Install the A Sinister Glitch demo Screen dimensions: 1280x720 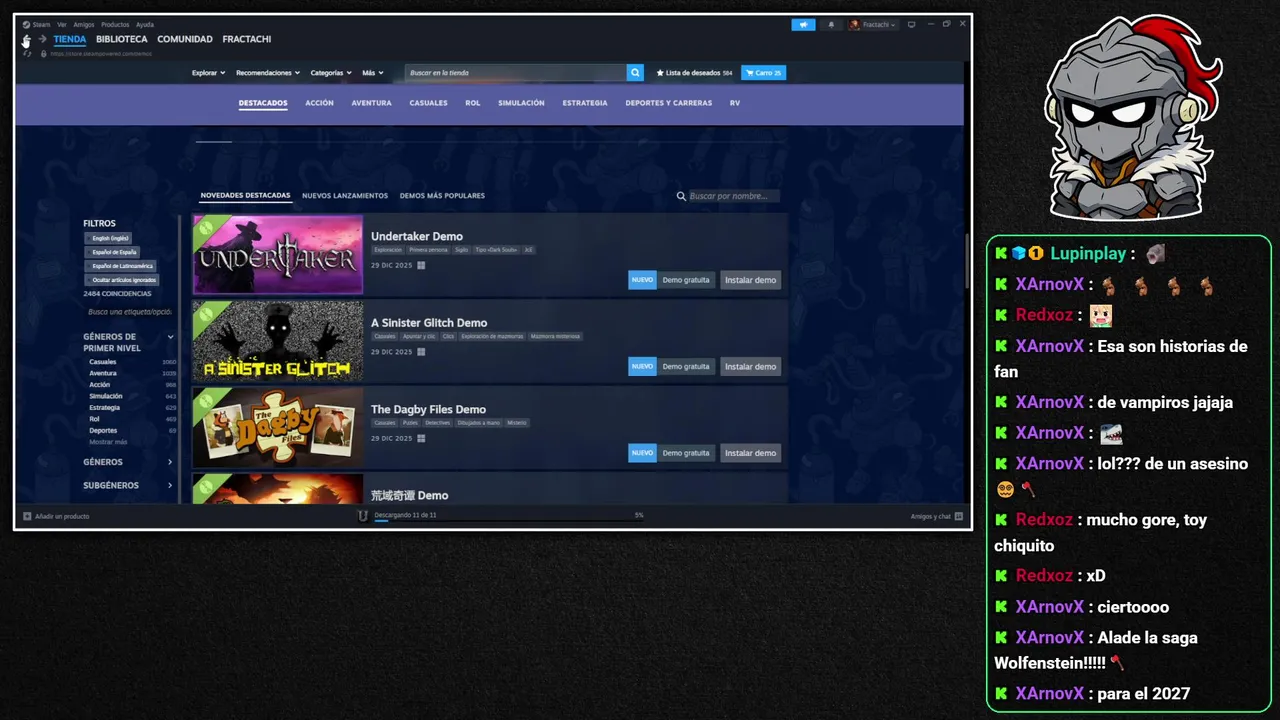(x=750, y=366)
